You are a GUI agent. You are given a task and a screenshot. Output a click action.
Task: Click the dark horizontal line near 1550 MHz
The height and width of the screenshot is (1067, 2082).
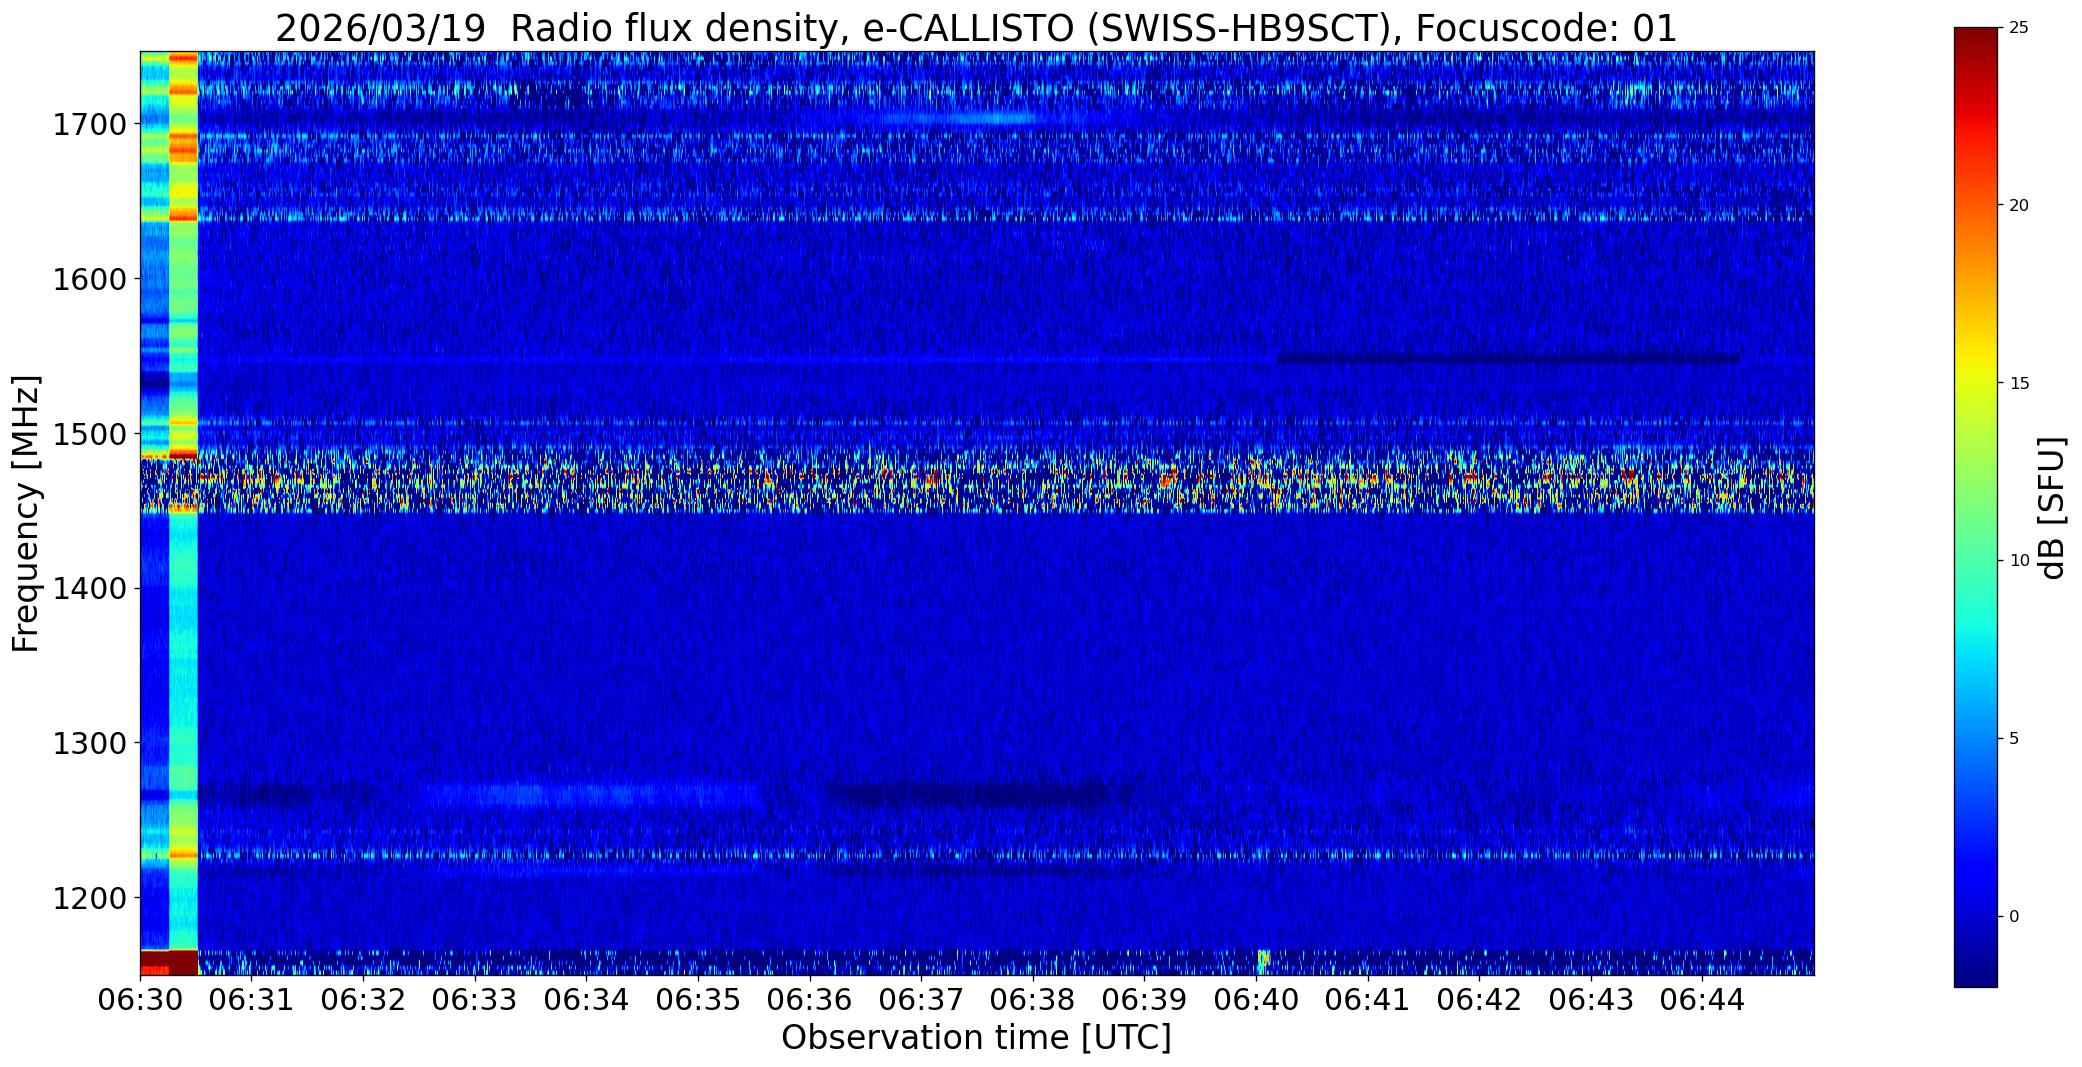[1508, 358]
